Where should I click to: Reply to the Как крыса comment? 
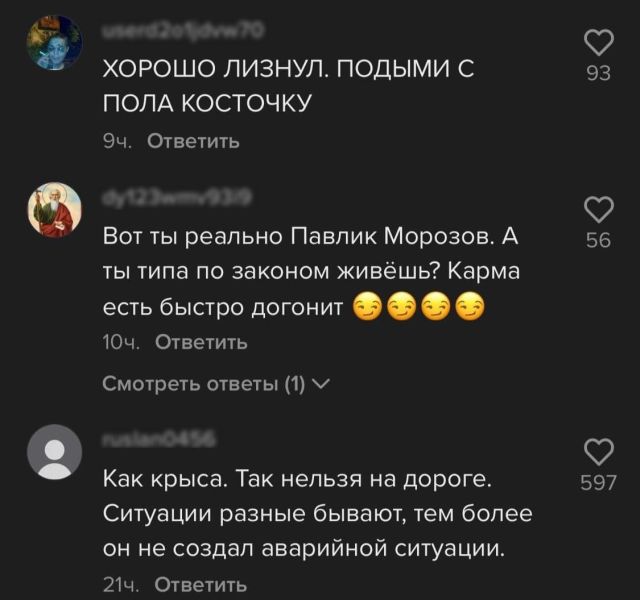(x=201, y=585)
